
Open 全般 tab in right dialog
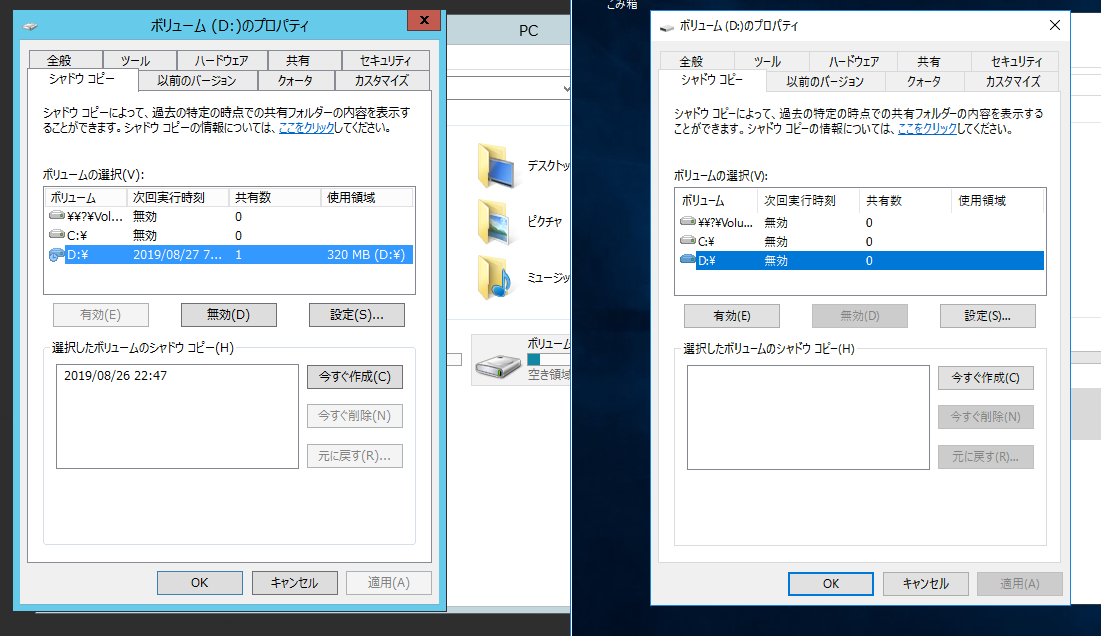[x=697, y=61]
